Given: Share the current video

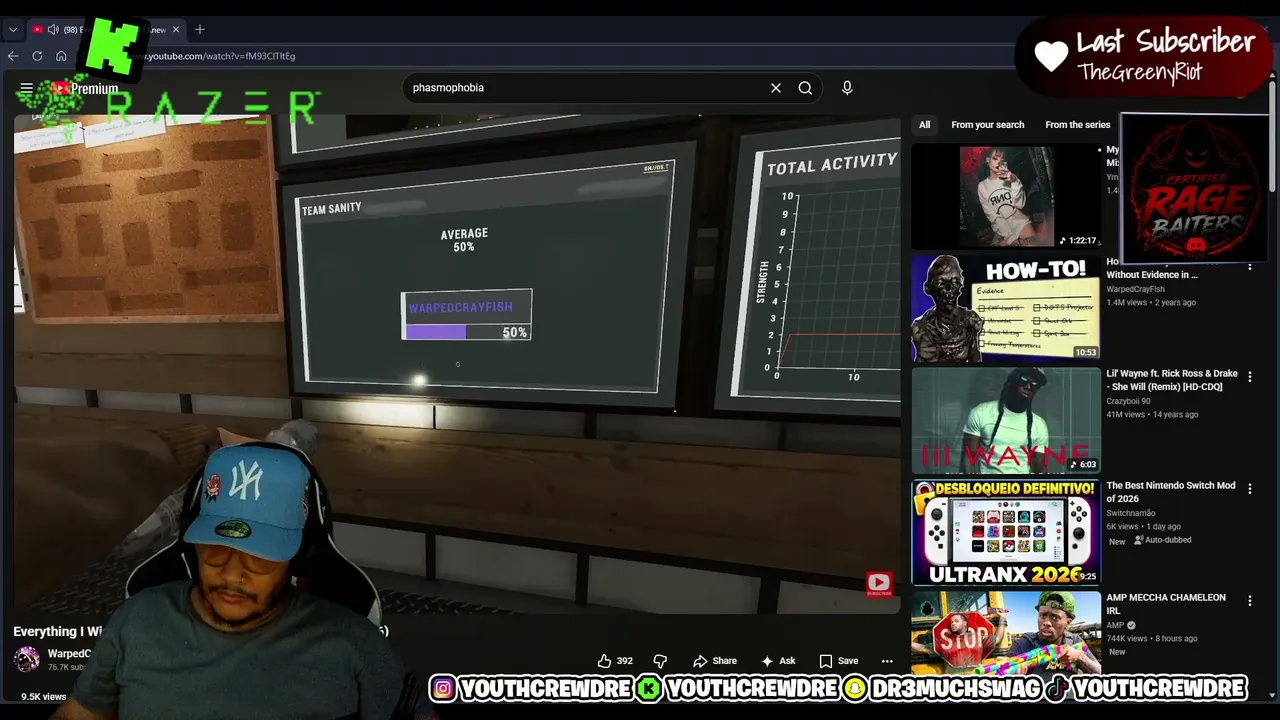Looking at the screenshot, I should 715,661.
